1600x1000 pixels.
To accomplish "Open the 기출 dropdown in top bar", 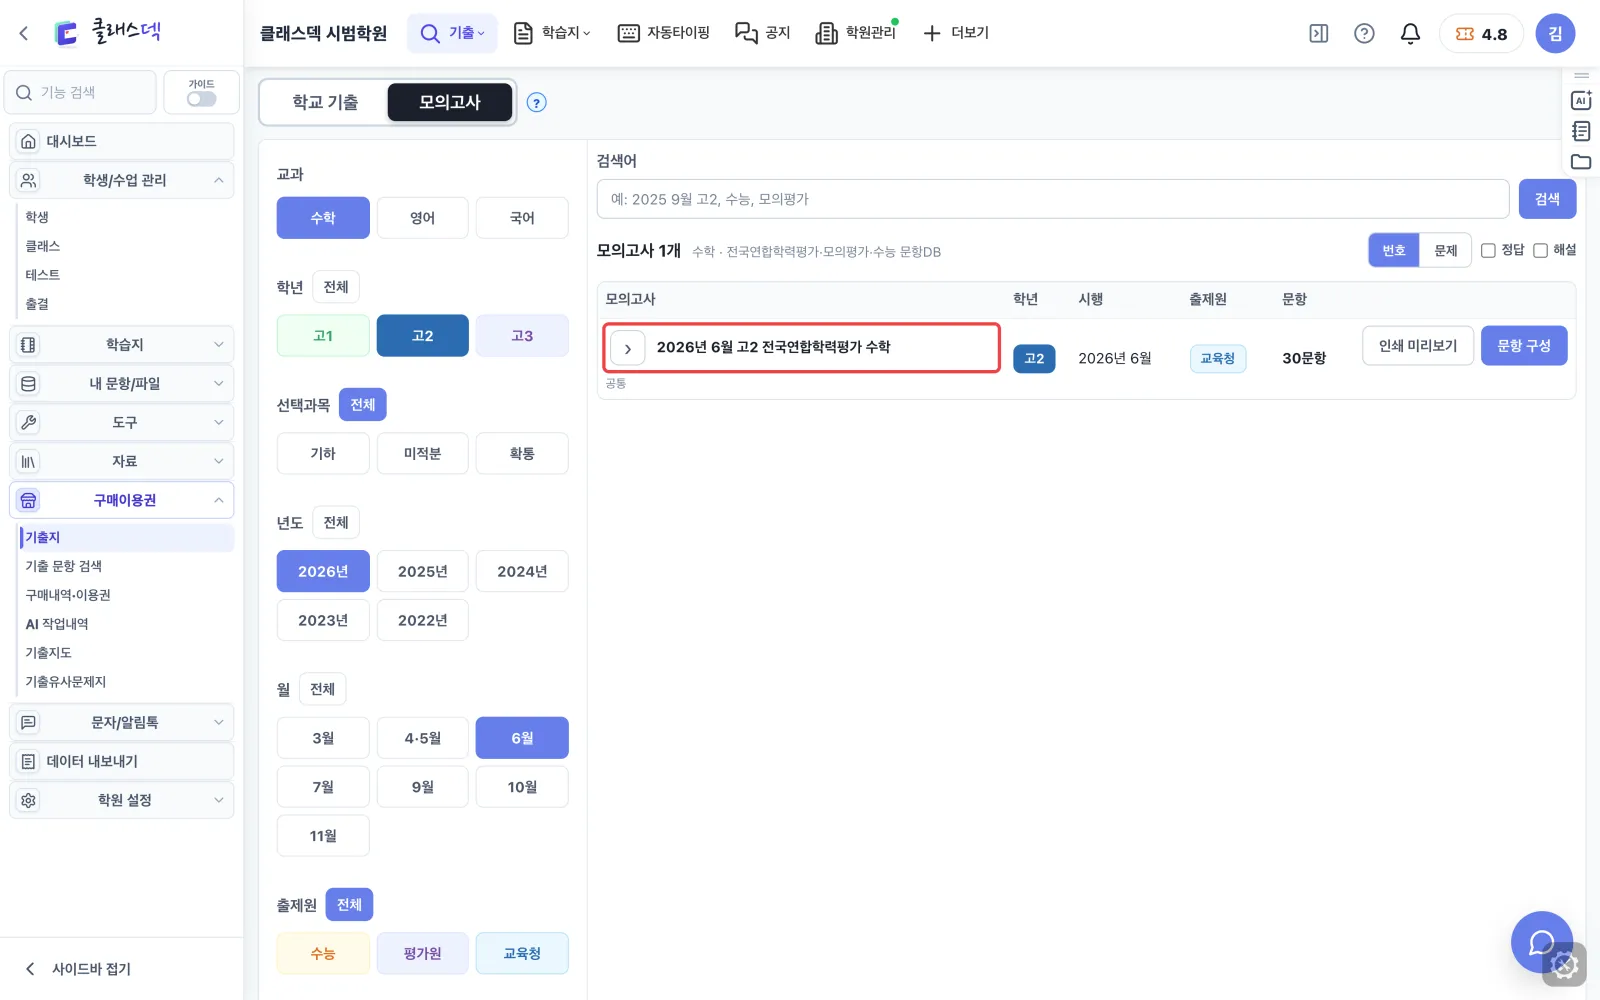I will click(452, 33).
